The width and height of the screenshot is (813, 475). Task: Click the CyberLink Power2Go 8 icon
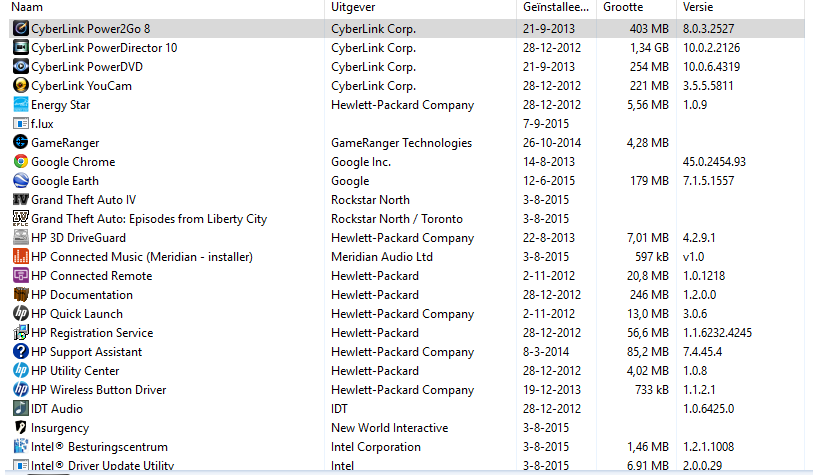[x=20, y=28]
